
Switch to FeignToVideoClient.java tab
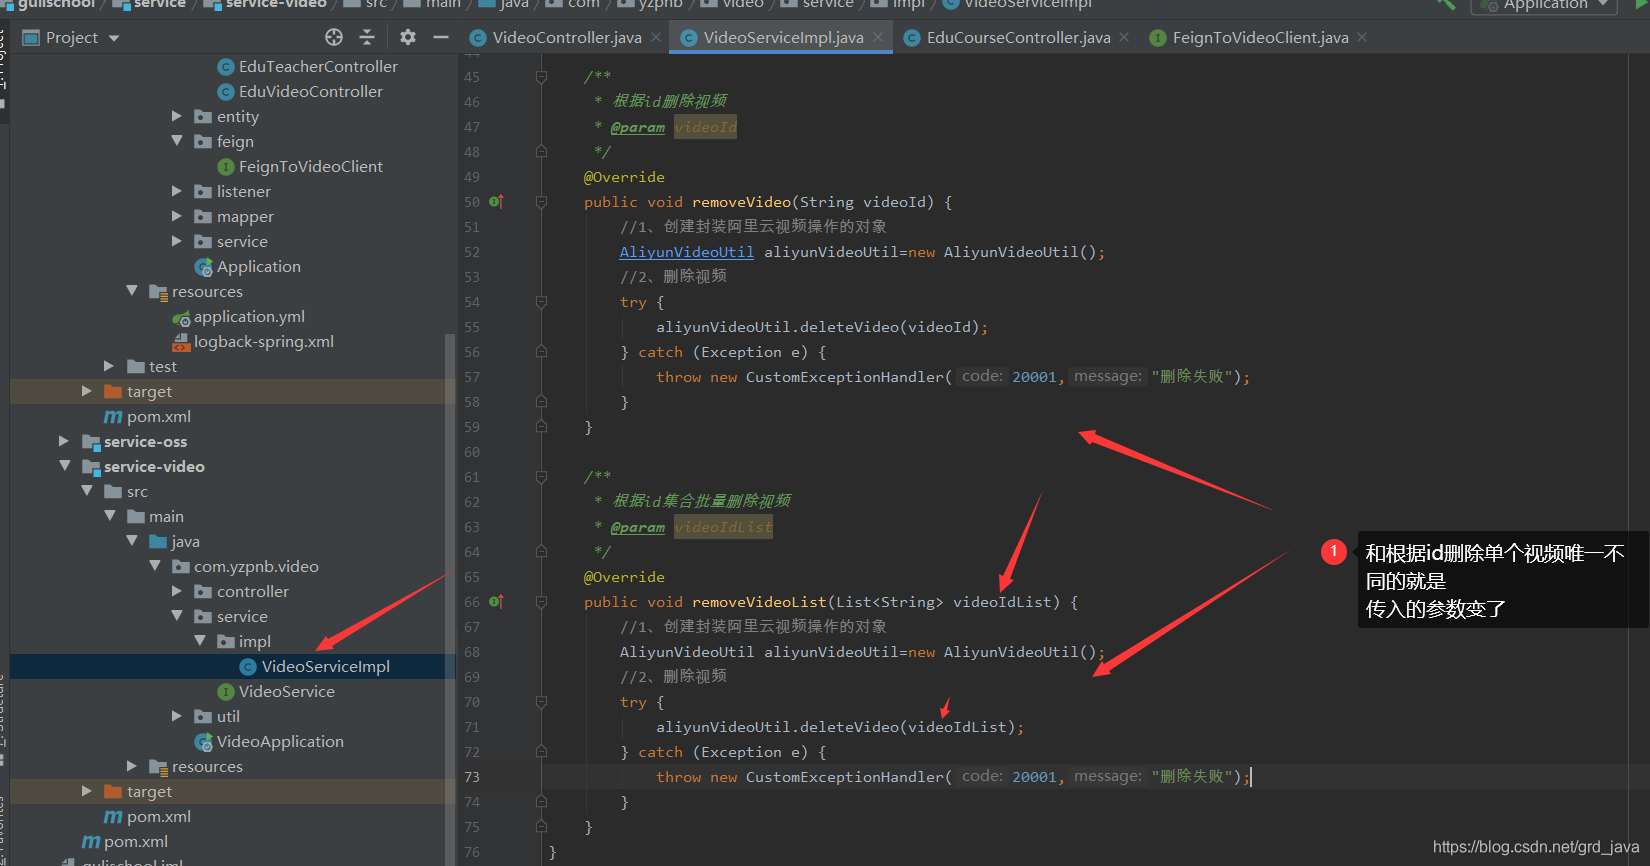pyautogui.click(x=1260, y=37)
